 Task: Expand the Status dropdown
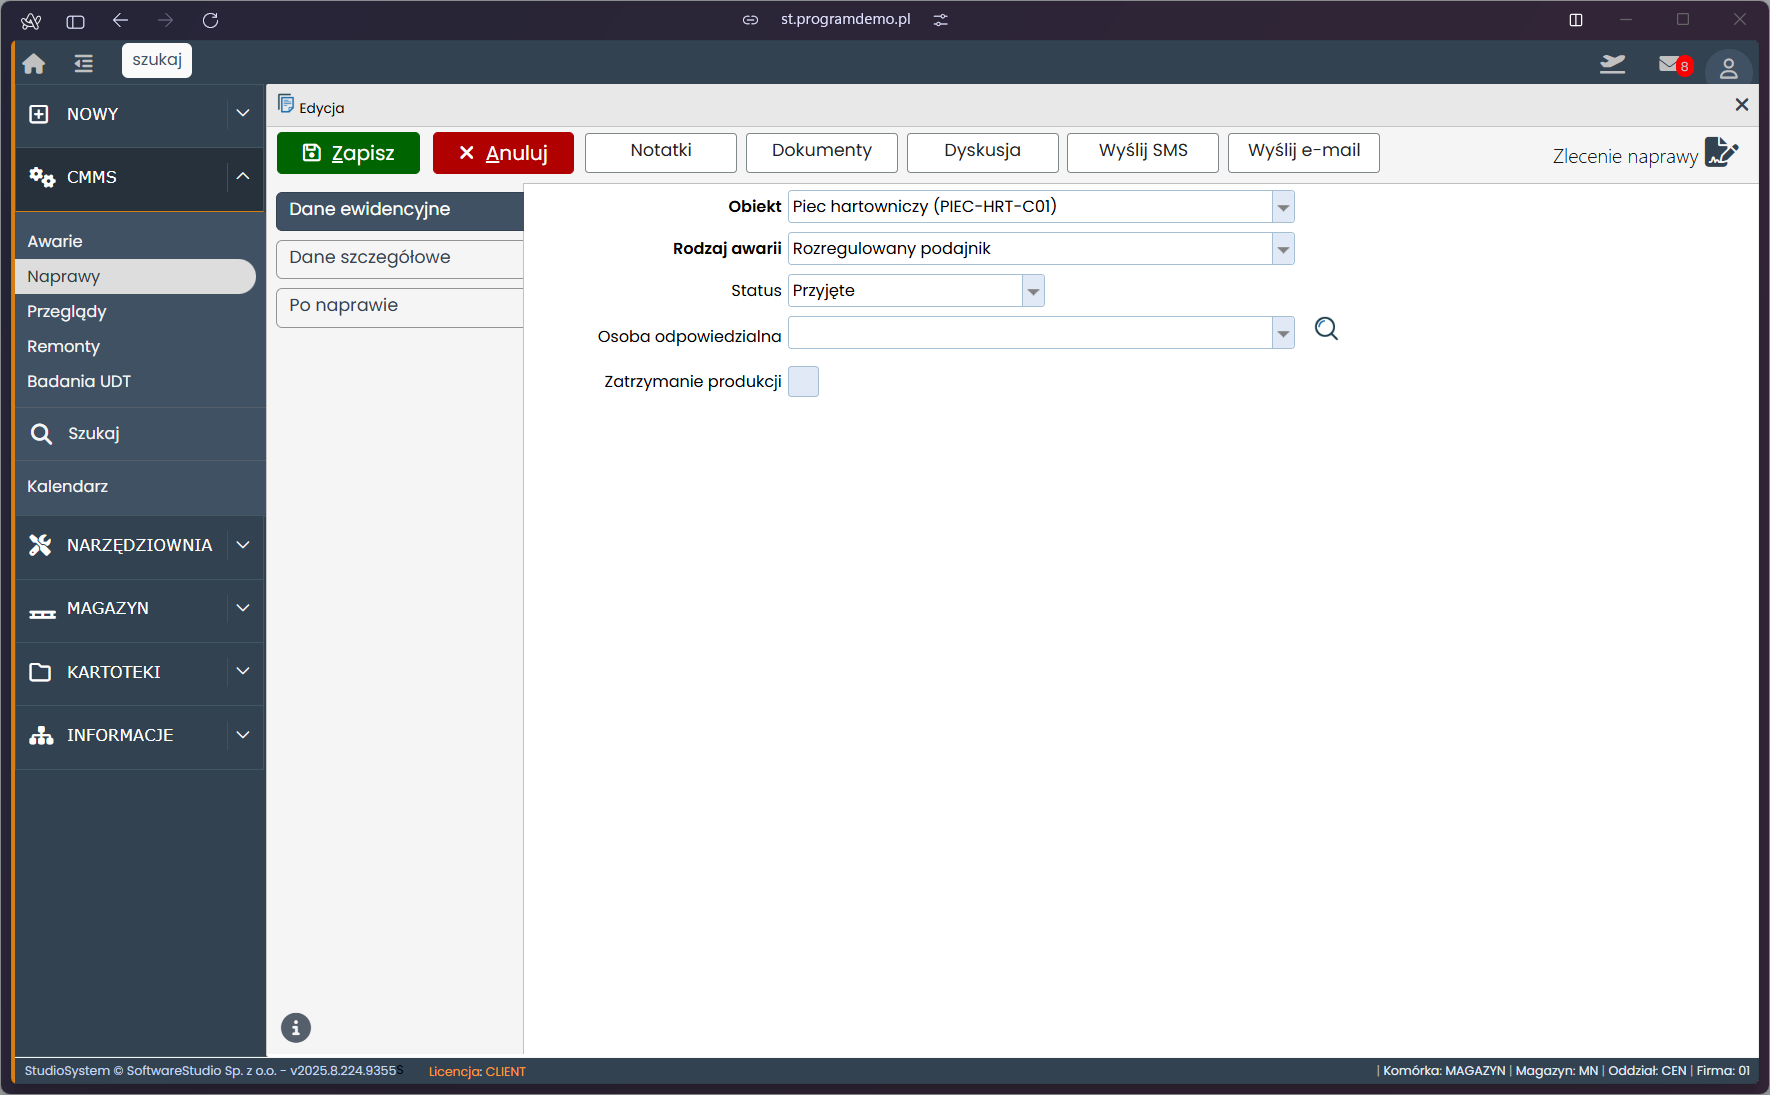[x=1033, y=291]
